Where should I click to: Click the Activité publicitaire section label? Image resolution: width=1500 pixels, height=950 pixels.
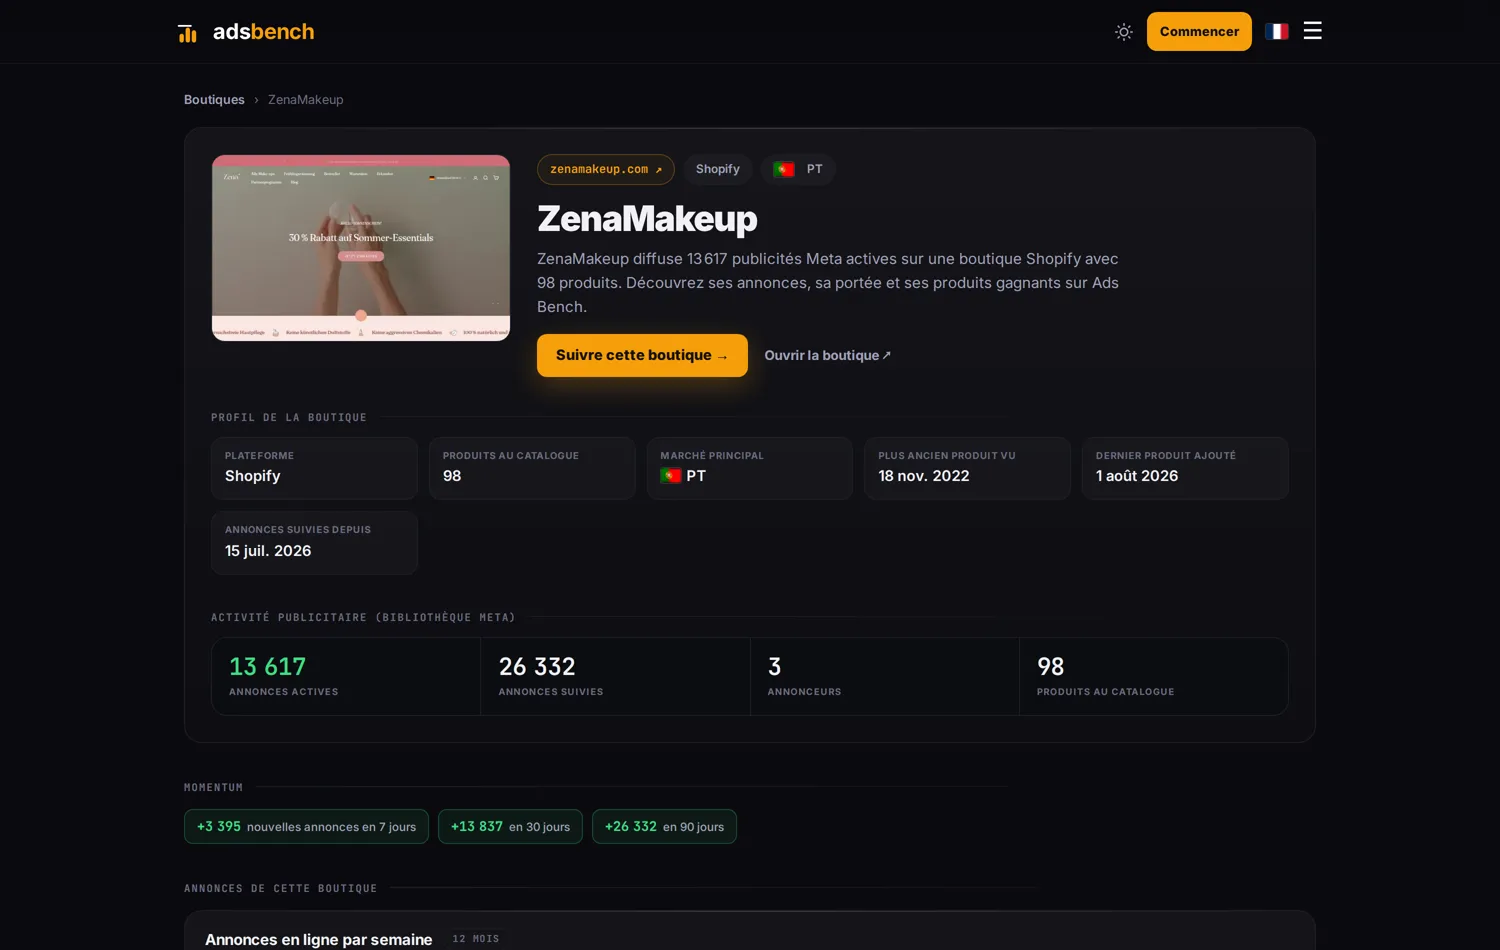click(363, 617)
